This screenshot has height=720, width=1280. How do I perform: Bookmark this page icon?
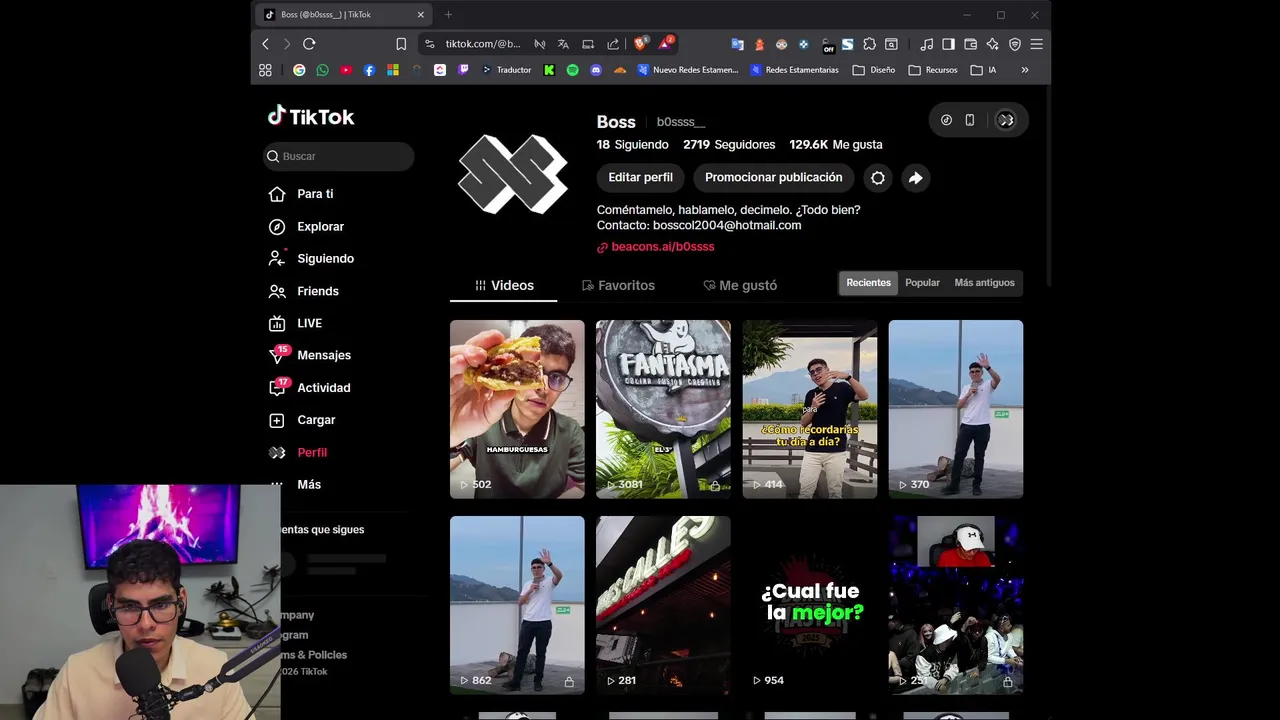tap(401, 44)
